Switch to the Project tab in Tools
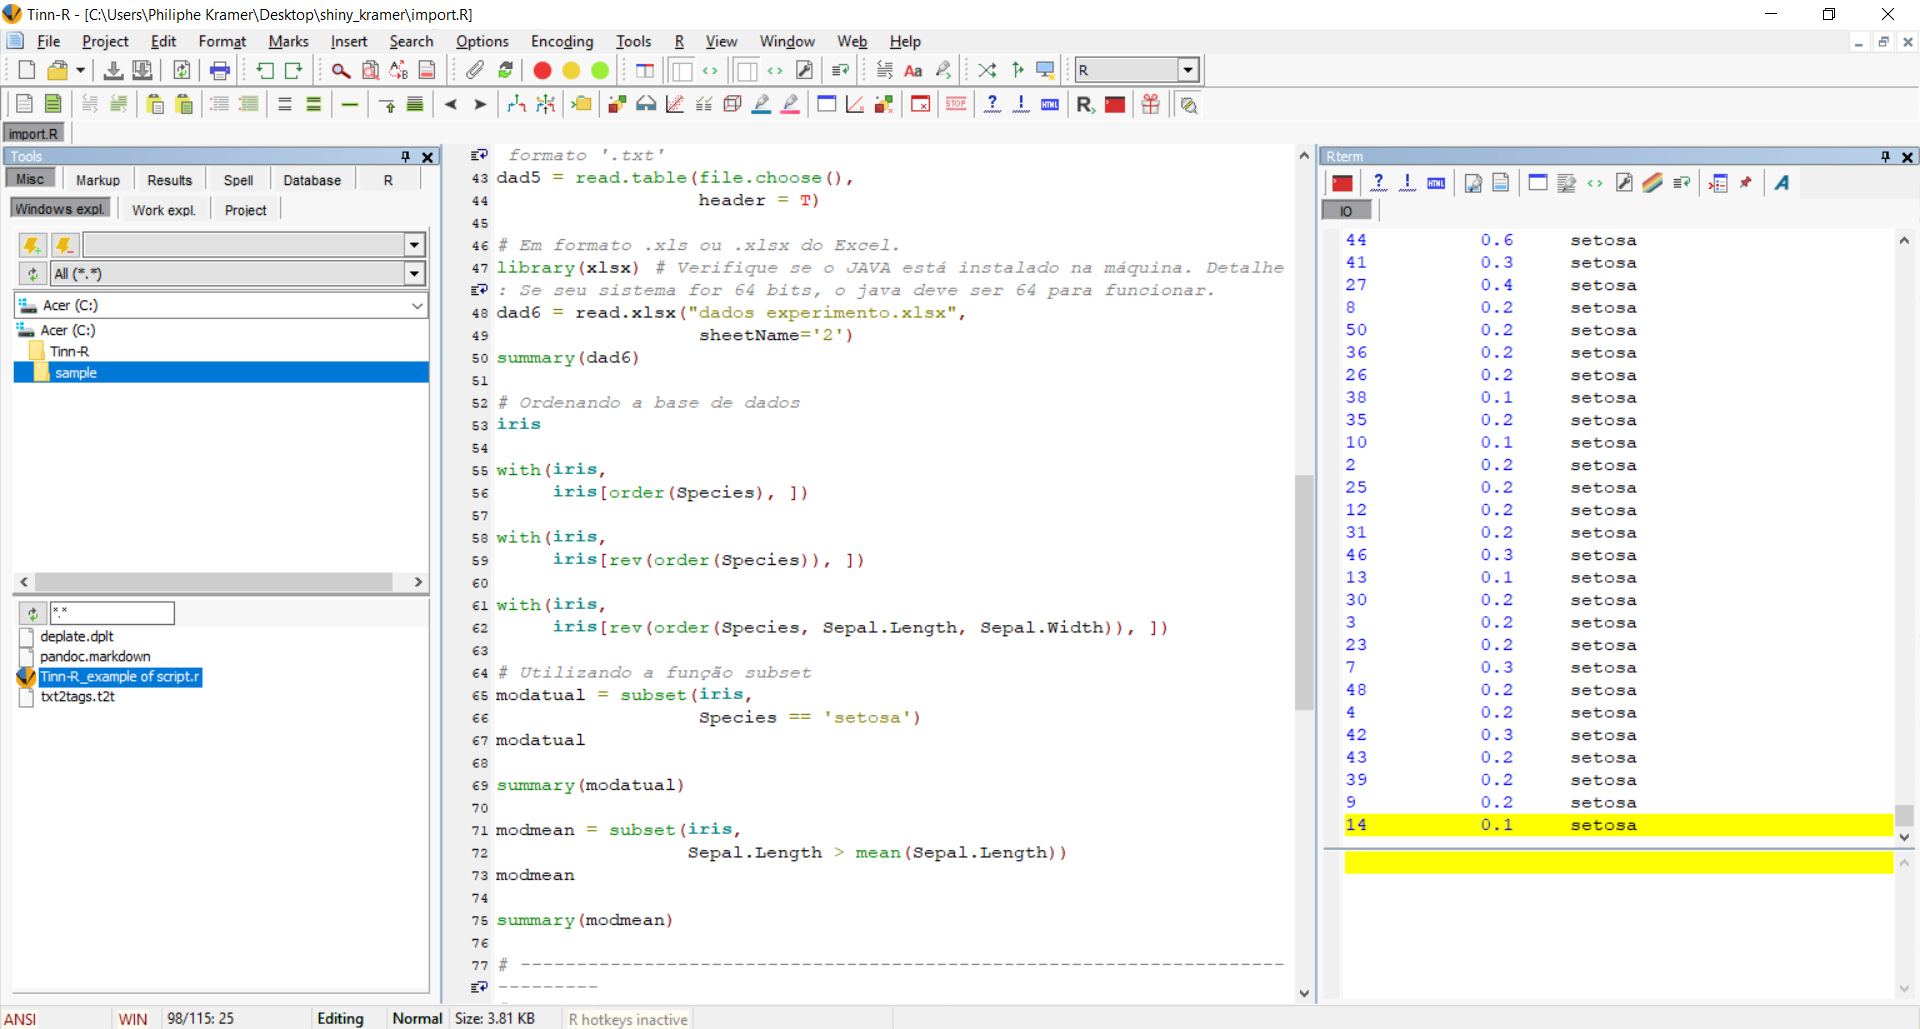 [246, 210]
